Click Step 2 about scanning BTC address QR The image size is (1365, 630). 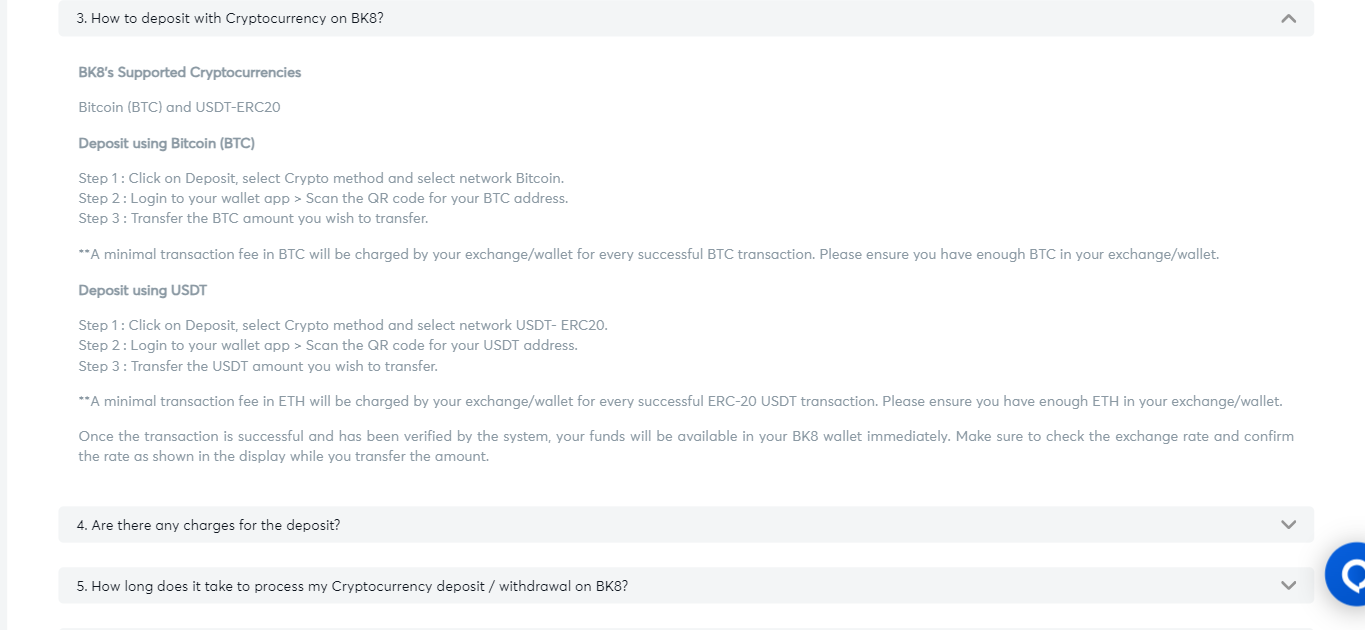coord(323,198)
